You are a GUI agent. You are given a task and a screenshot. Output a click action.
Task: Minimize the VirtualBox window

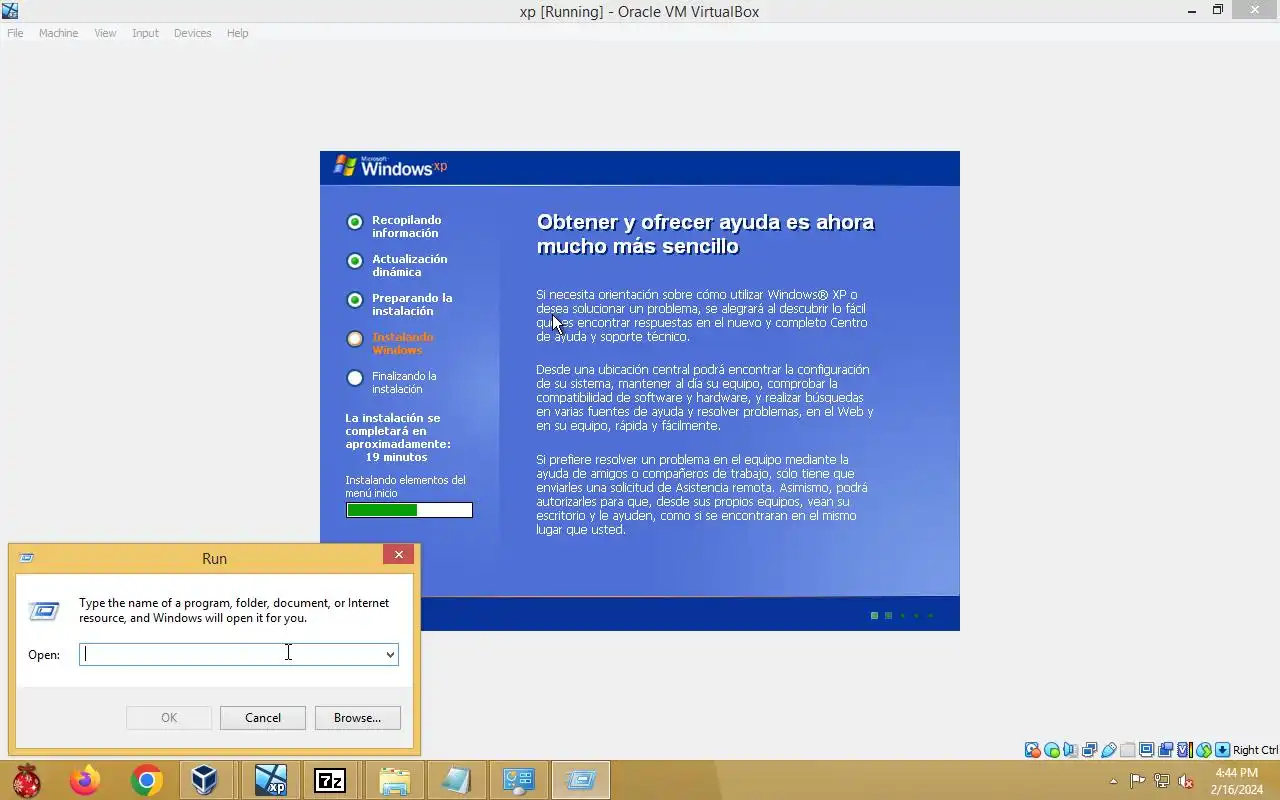[1192, 11]
